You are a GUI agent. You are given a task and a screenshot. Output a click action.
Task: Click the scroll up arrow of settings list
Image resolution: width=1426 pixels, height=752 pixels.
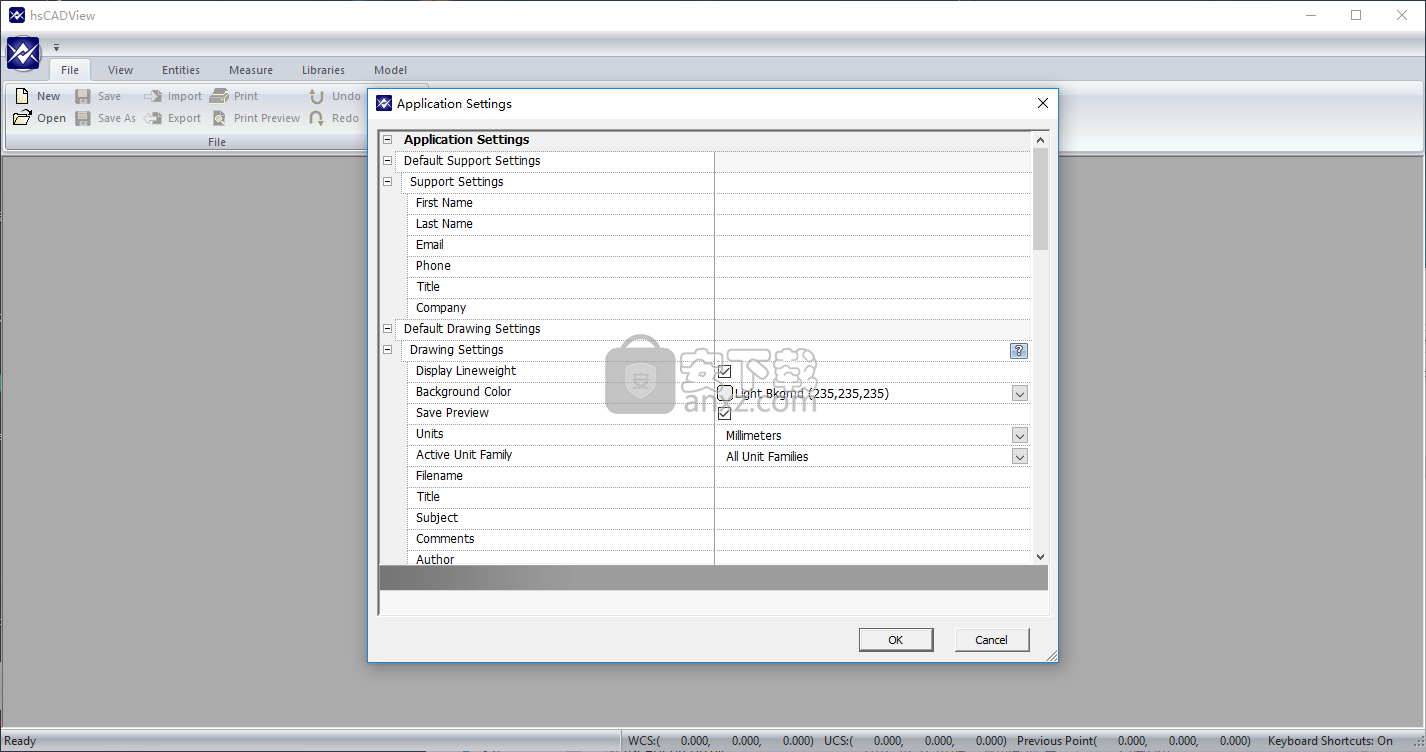pyautogui.click(x=1040, y=140)
